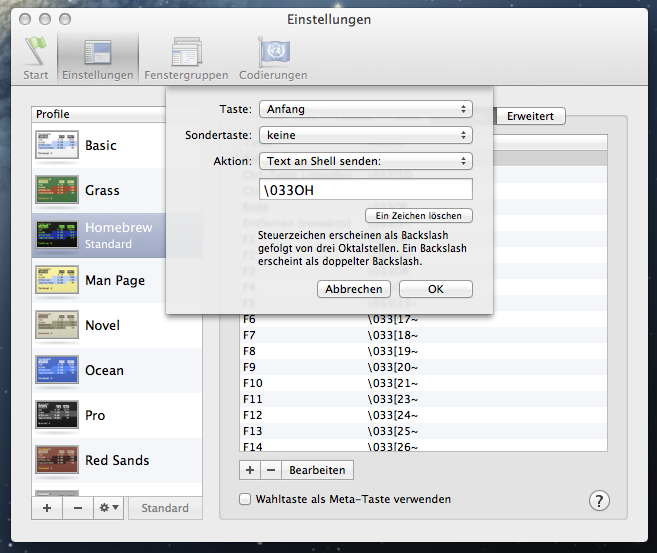The height and width of the screenshot is (553, 657).
Task: Select the Red Sands profile thumbnail
Action: click(57, 460)
